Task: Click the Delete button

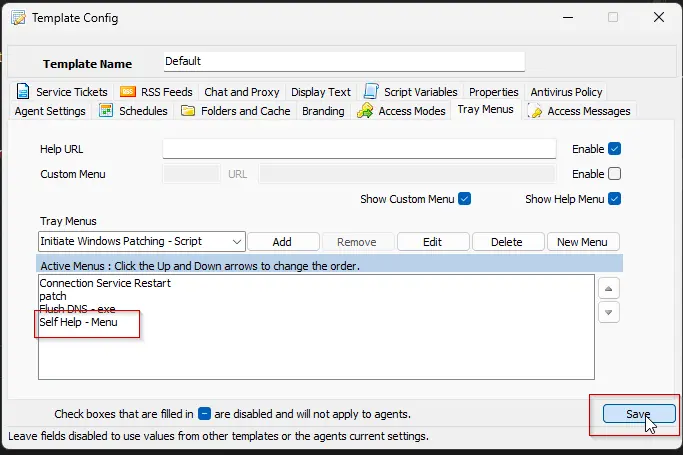Action: [508, 242]
